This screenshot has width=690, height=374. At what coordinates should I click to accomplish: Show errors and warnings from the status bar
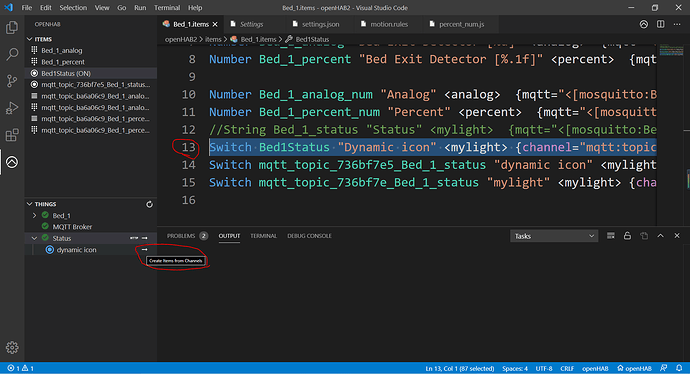coord(20,368)
